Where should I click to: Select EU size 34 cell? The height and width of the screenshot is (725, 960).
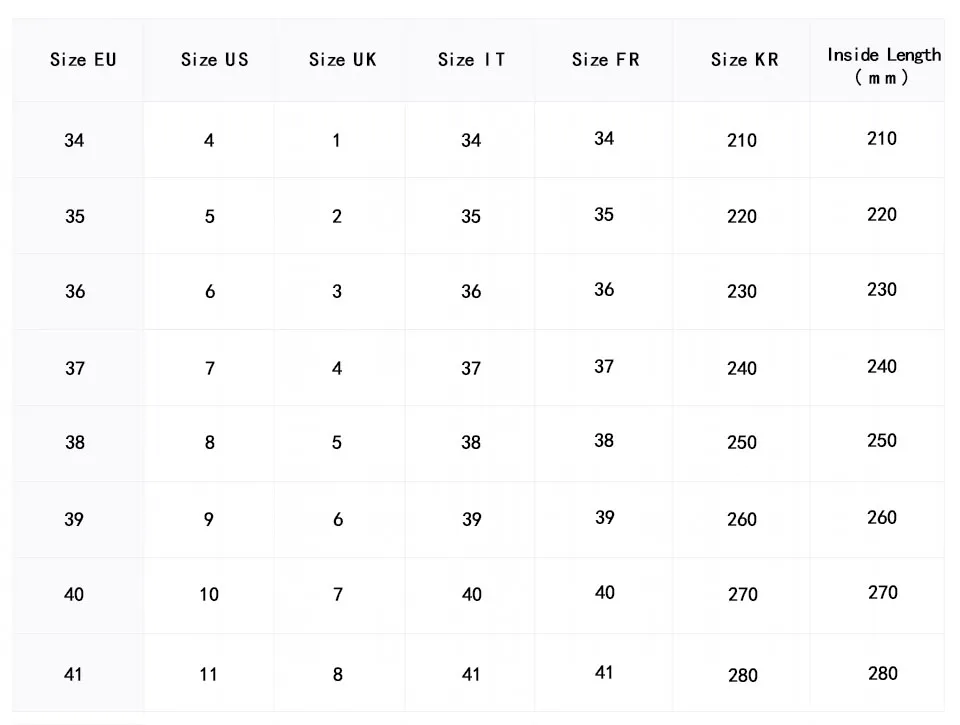[75, 141]
